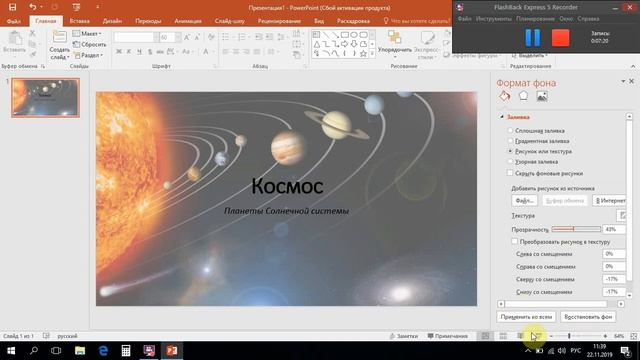Select the Fill (paint bucket) tab icon
This screenshot has width=640, height=360.
pyautogui.click(x=504, y=96)
